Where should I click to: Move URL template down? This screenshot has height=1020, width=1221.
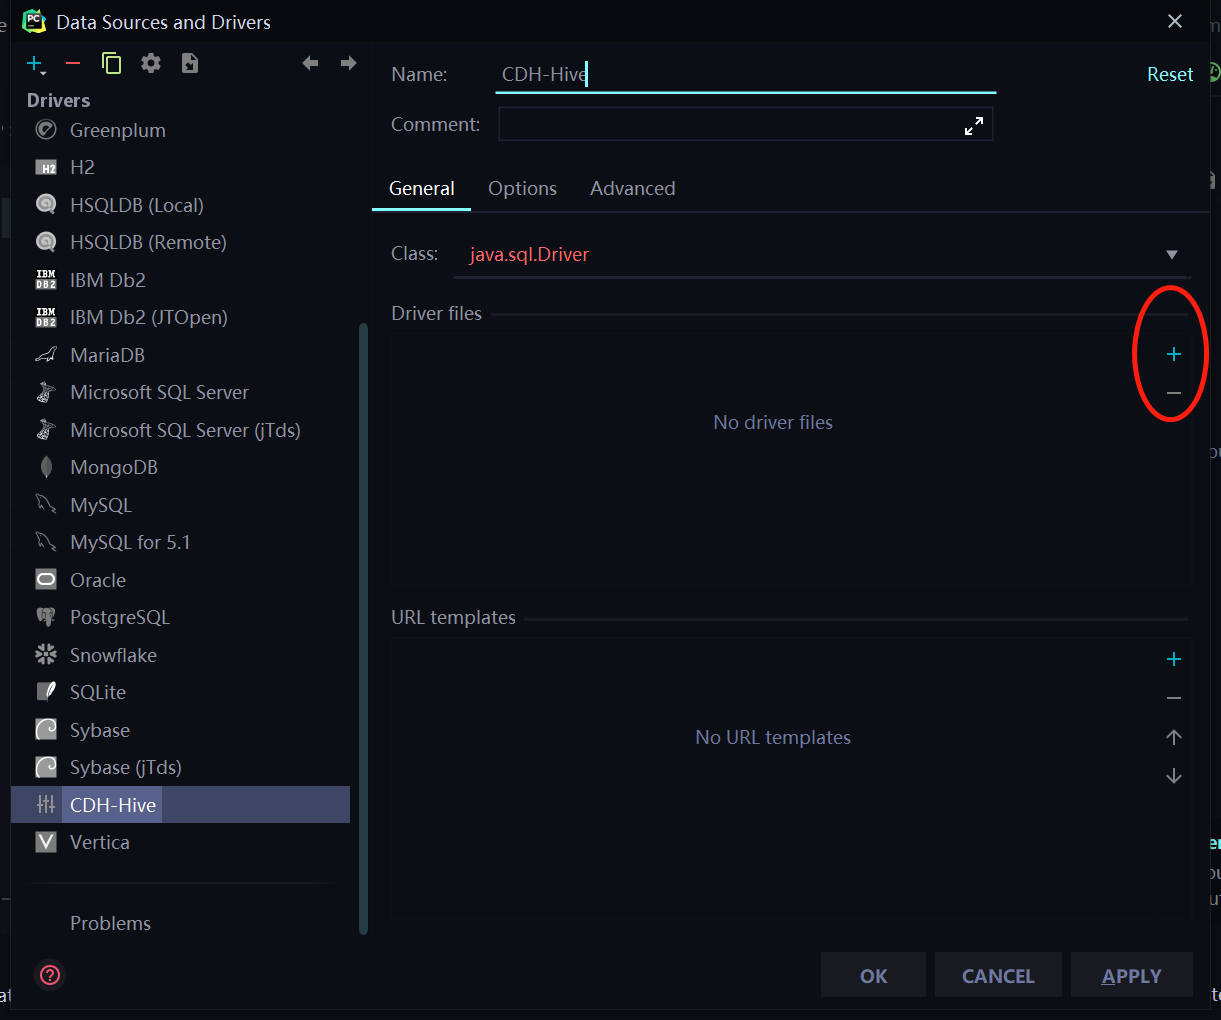pos(1174,776)
